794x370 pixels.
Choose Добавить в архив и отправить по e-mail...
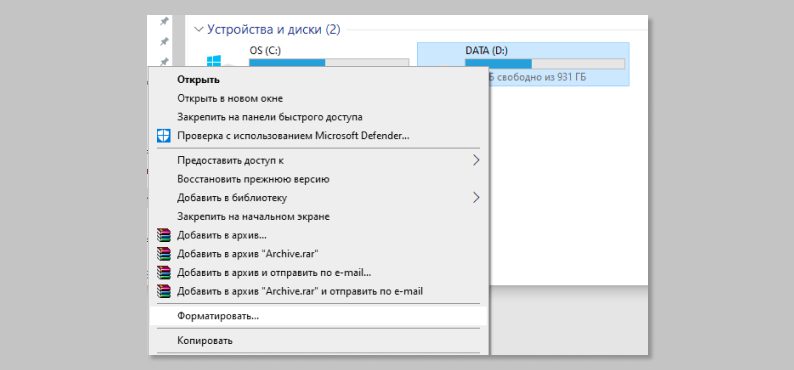coord(274,273)
